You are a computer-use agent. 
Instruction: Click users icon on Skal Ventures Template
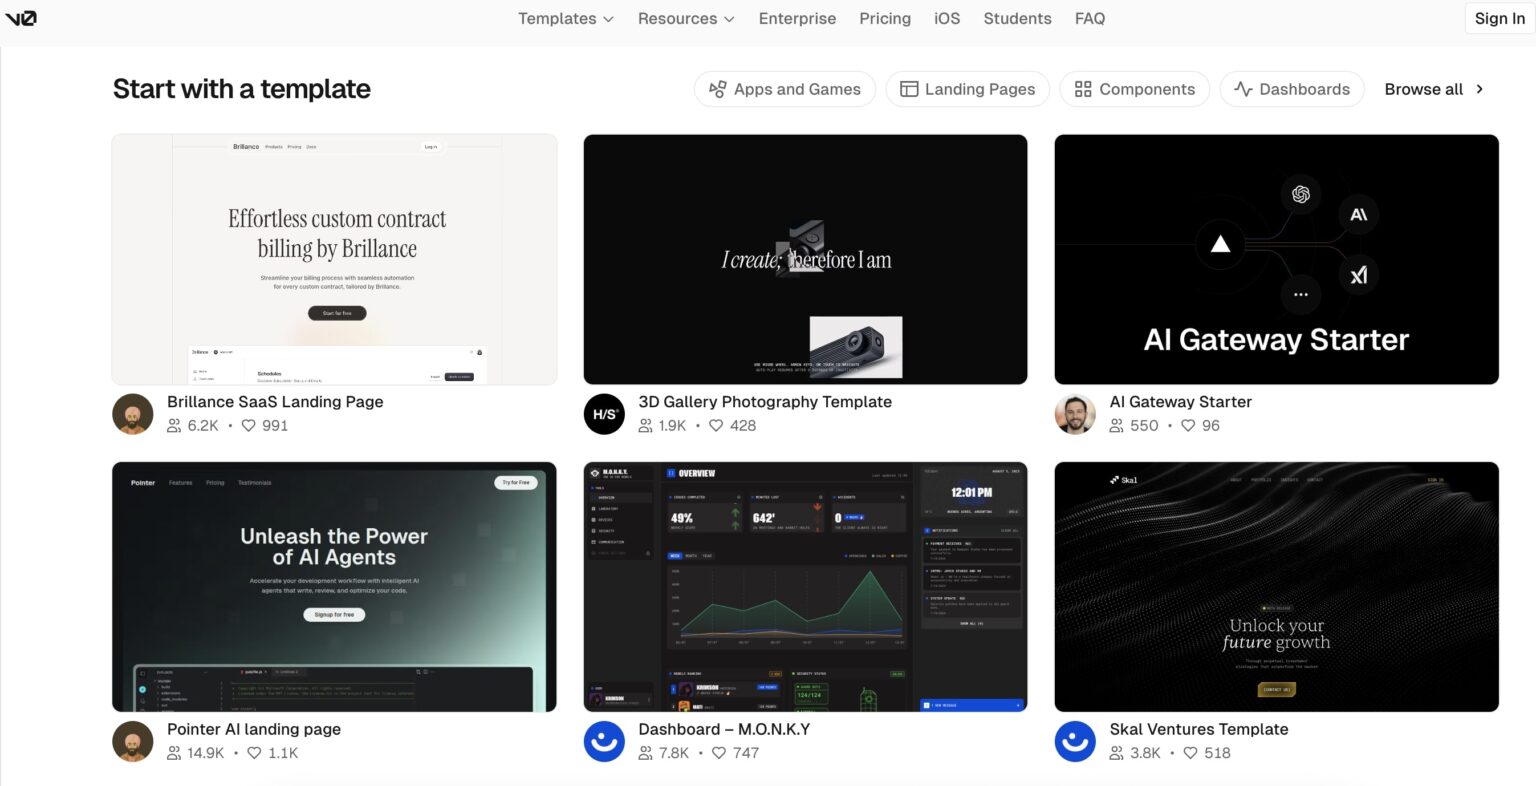[x=1117, y=753]
